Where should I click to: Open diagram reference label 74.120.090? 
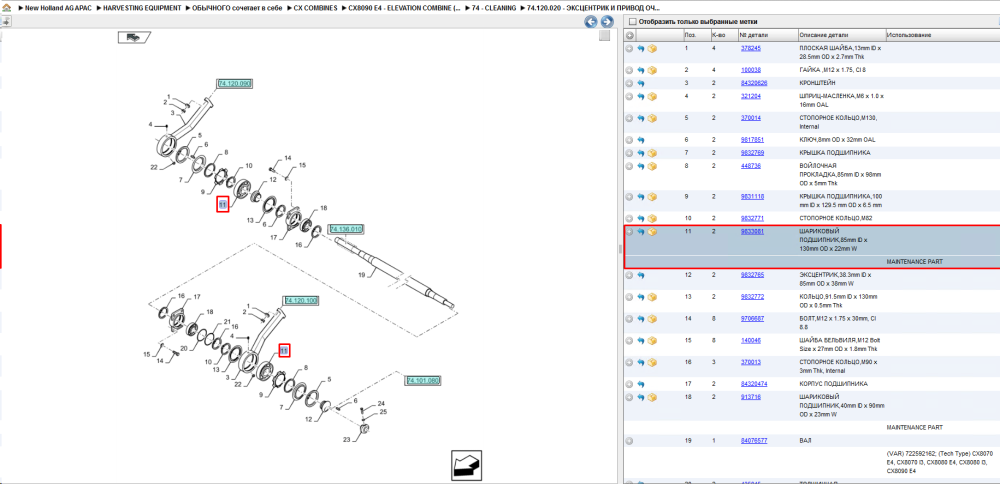coord(235,84)
